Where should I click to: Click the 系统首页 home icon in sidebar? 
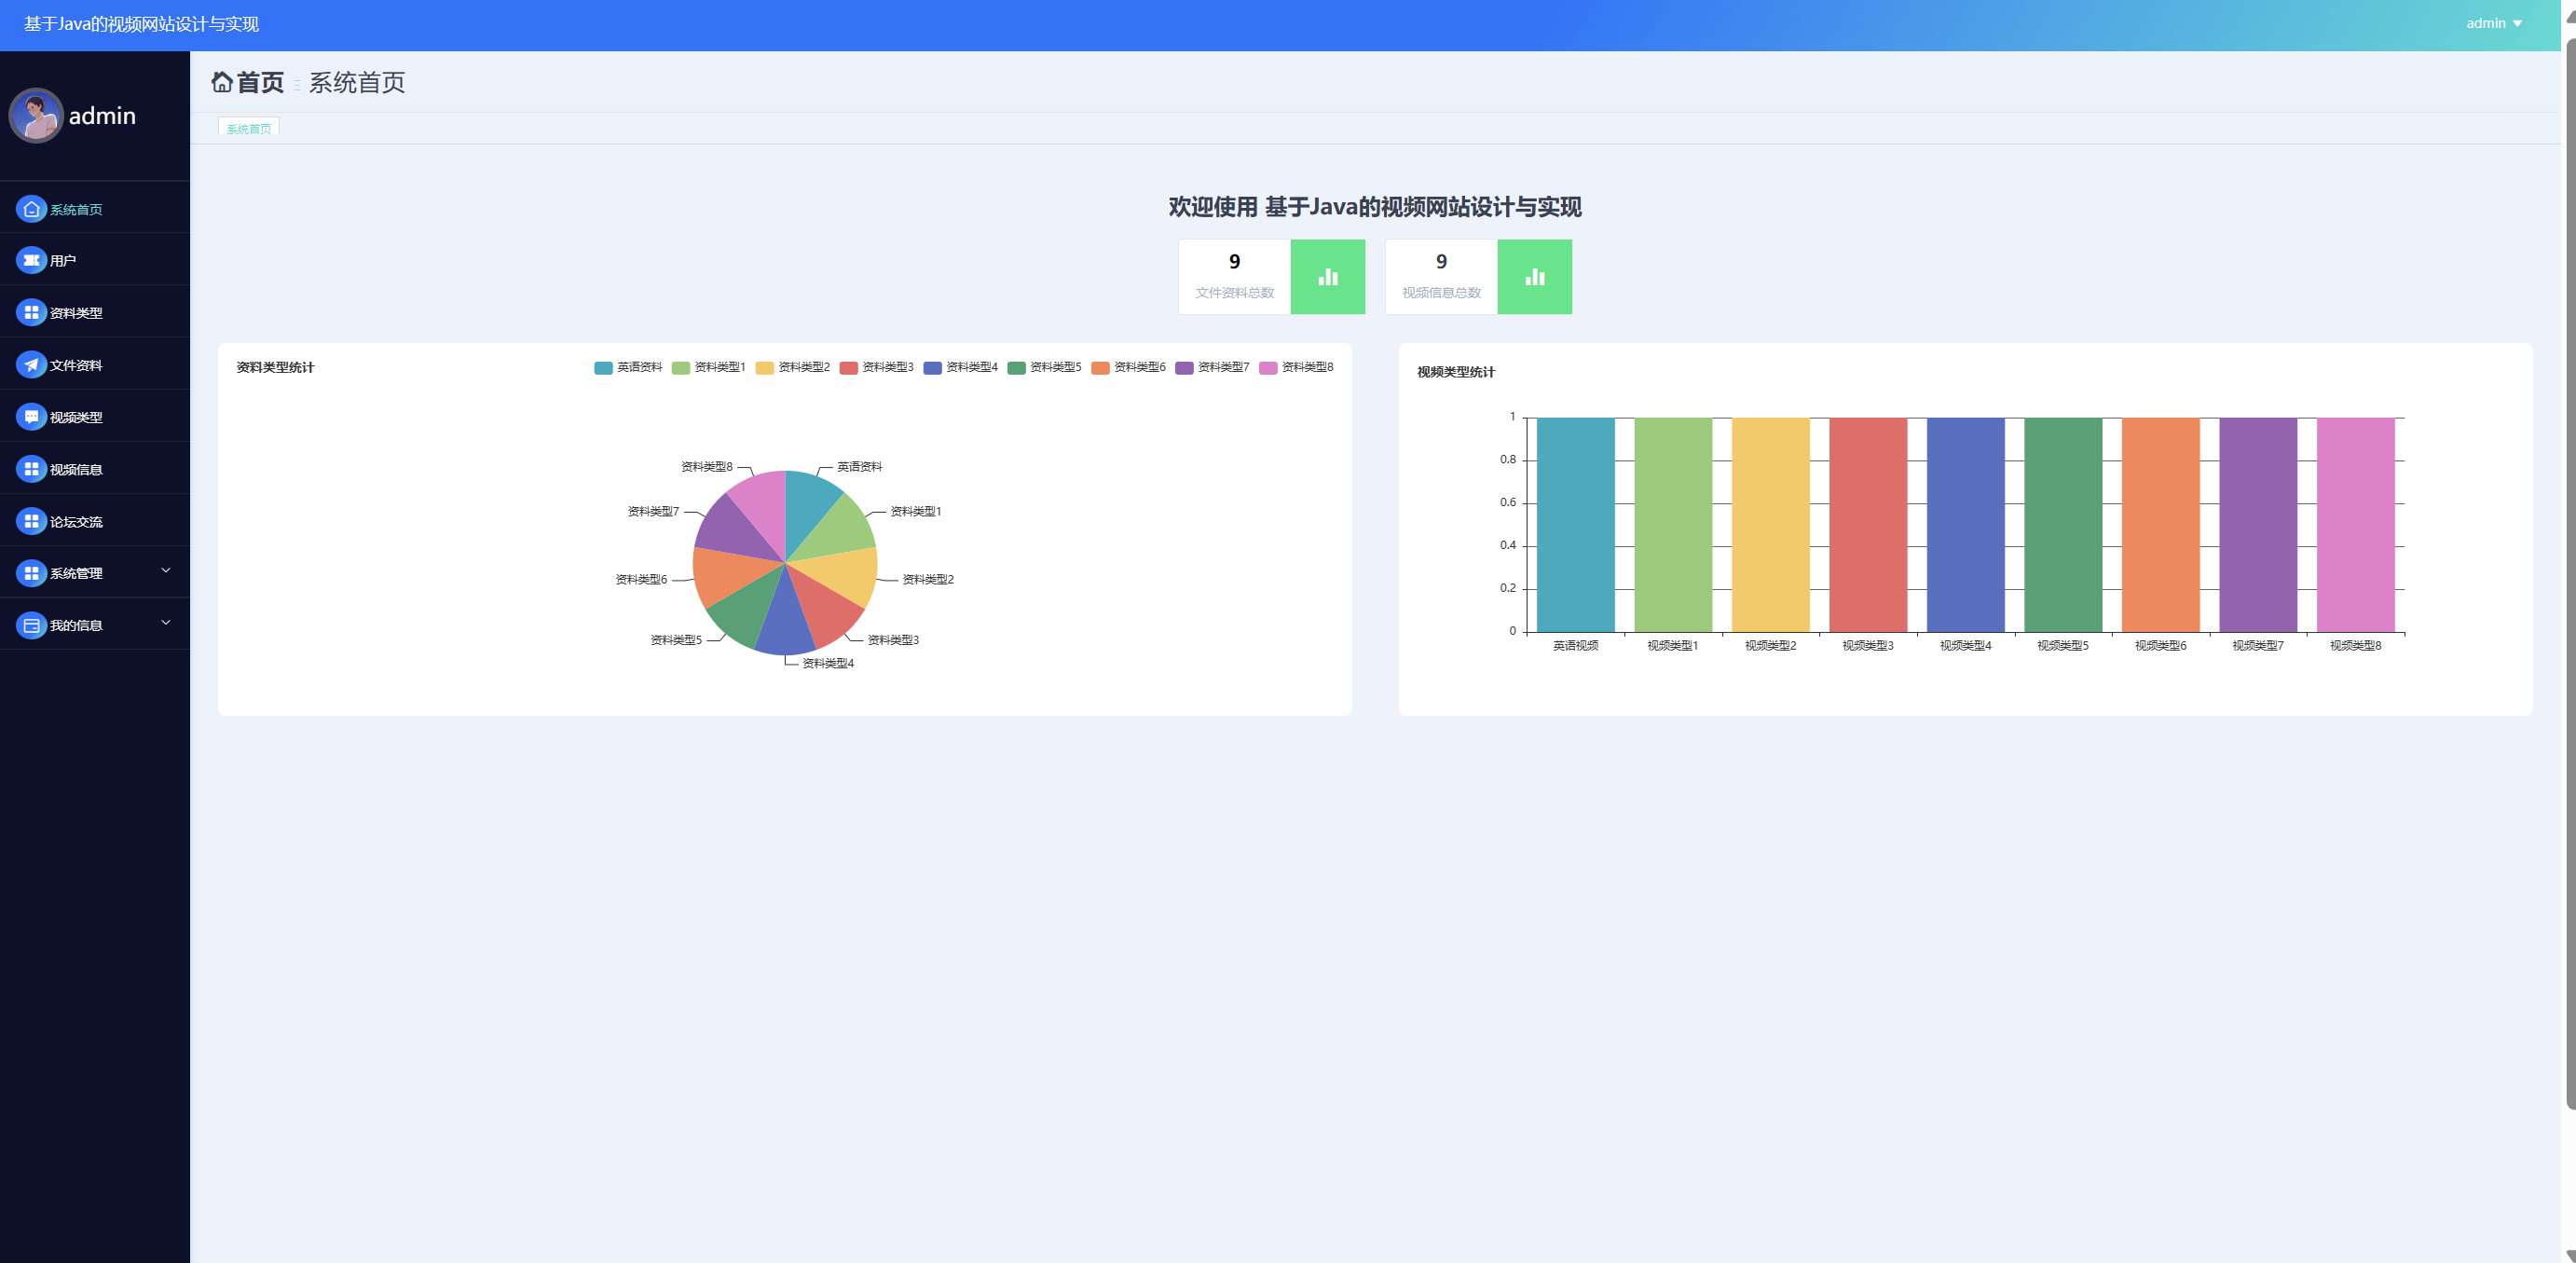click(31, 209)
